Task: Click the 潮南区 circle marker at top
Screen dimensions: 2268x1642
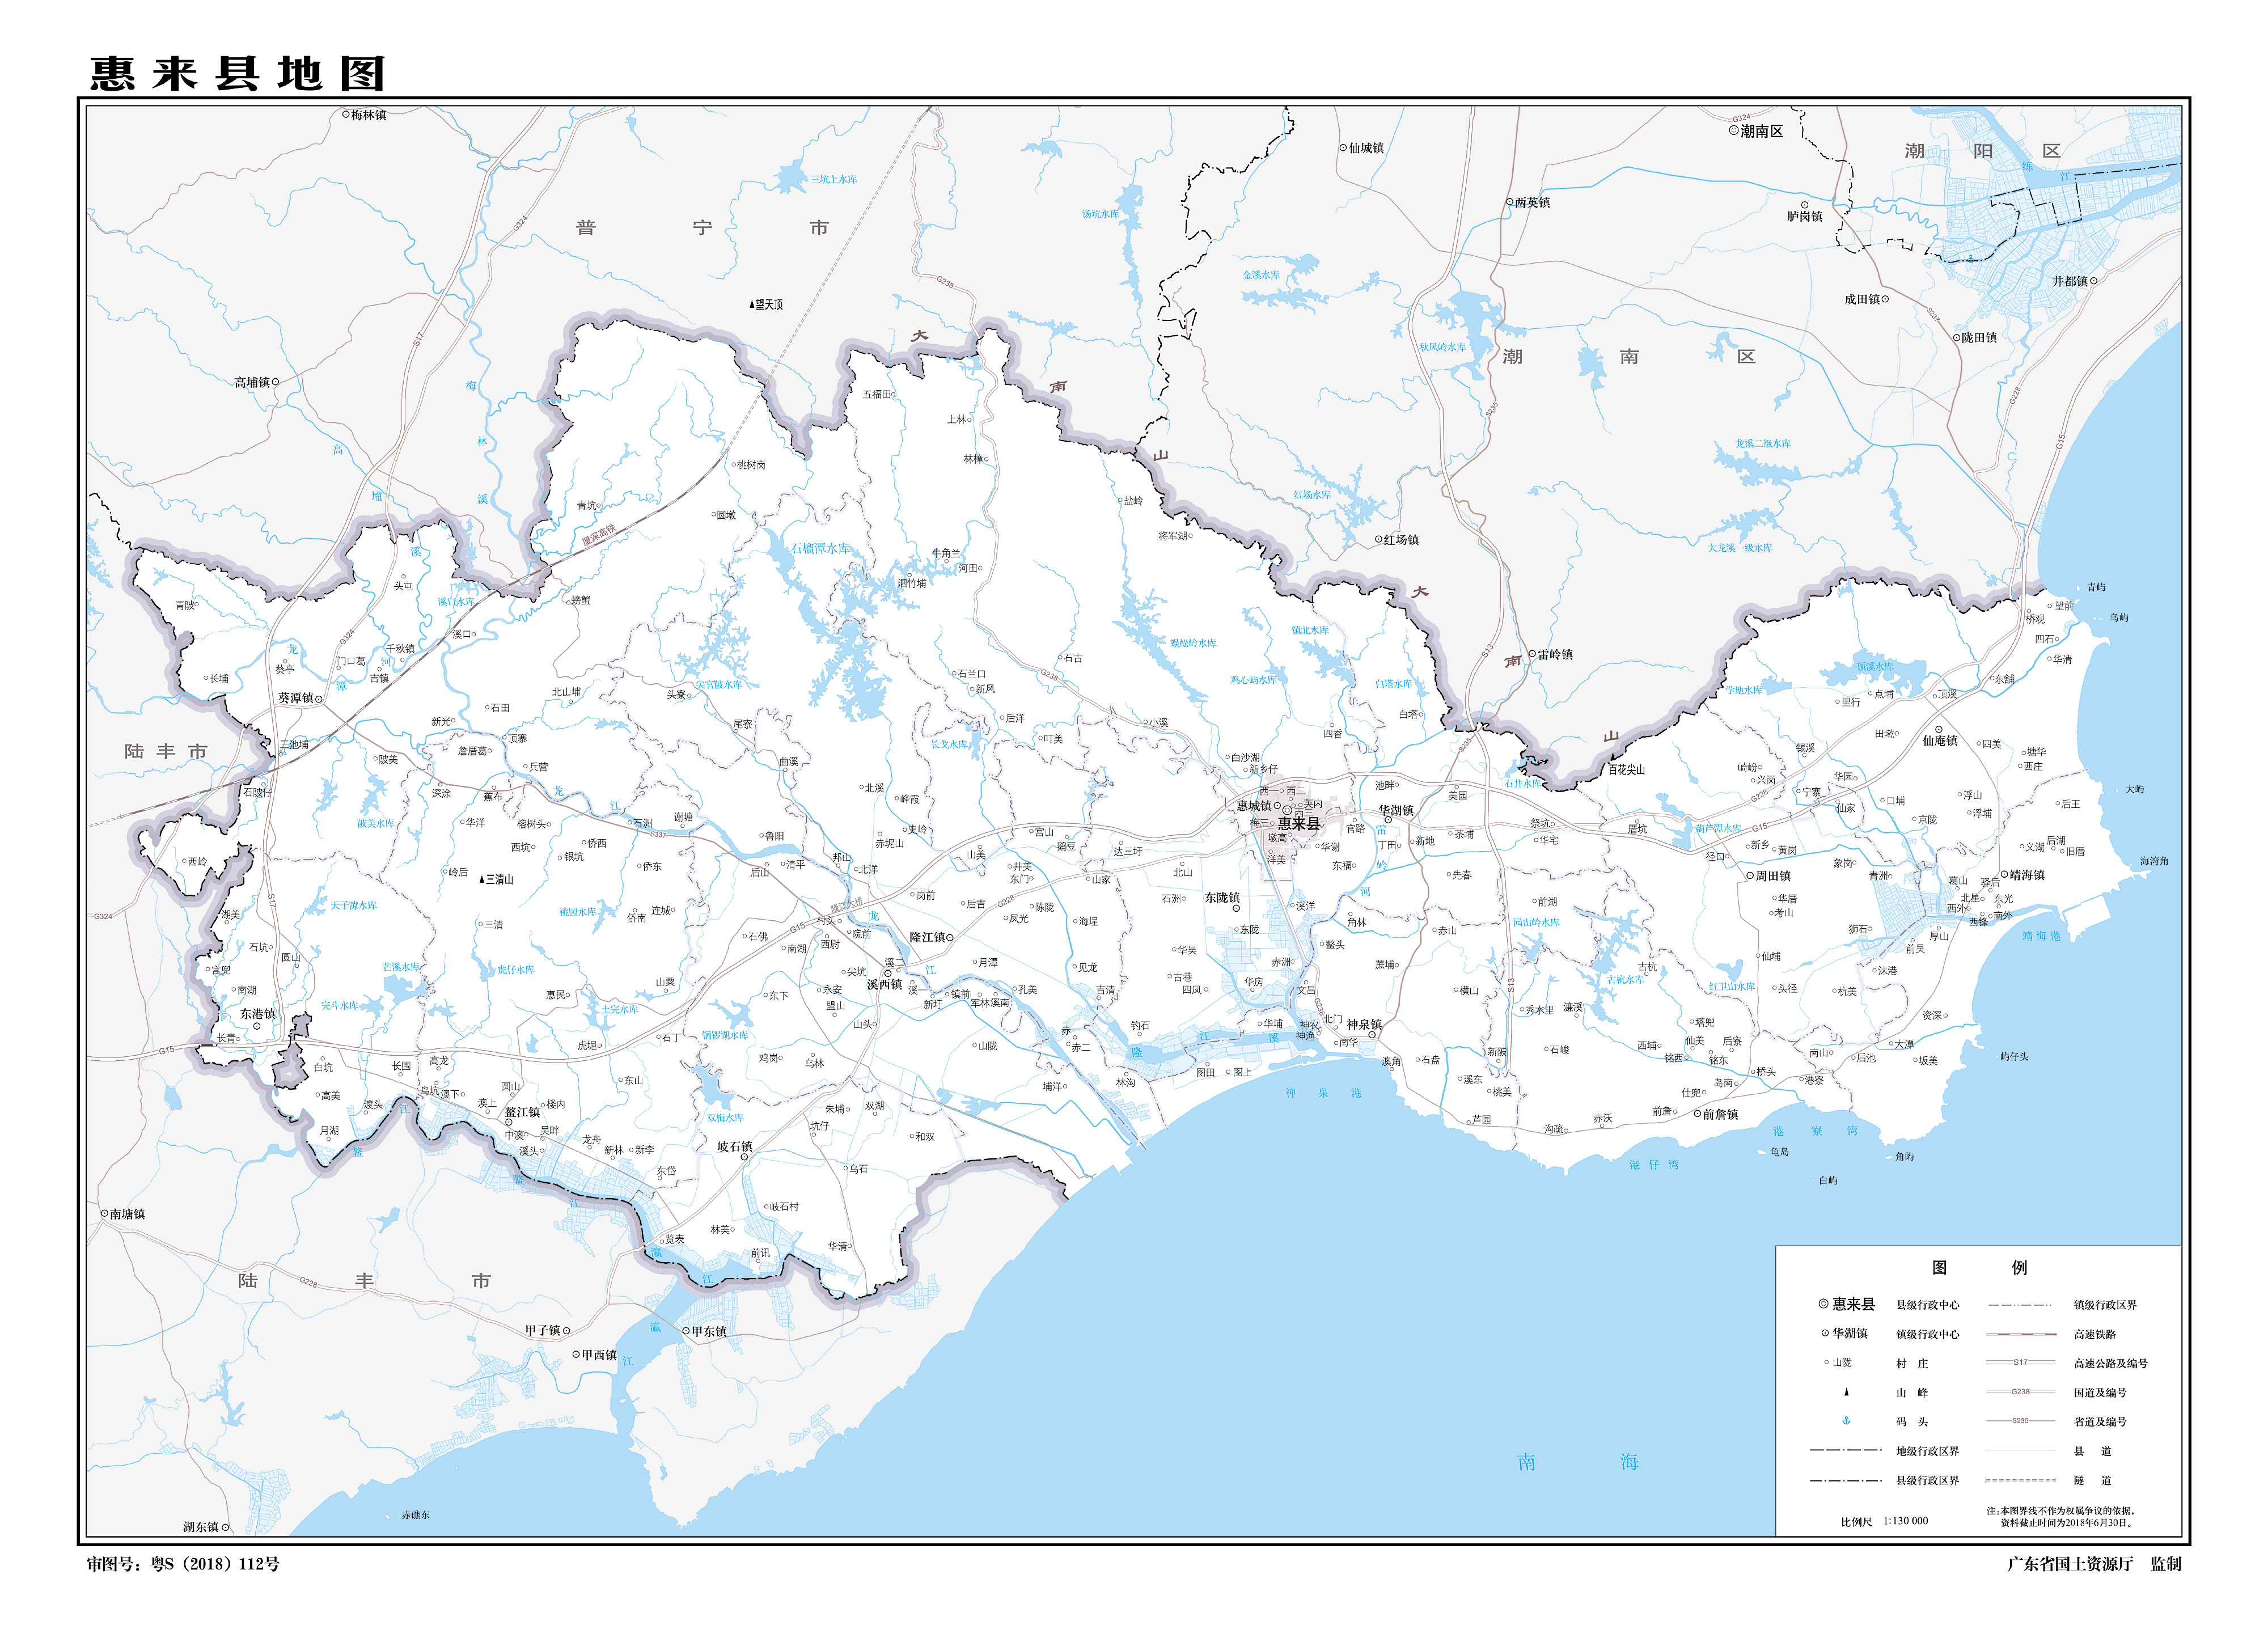Action: [1734, 130]
